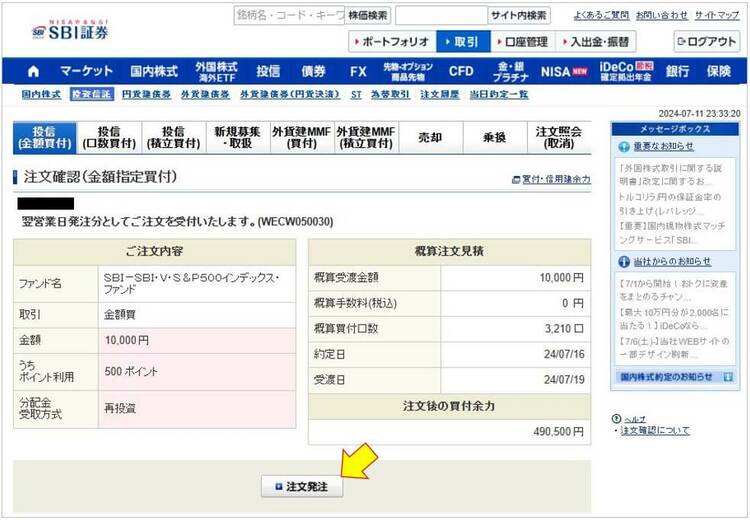Open 外国株式取引に関する説明書 notice

coord(670,175)
